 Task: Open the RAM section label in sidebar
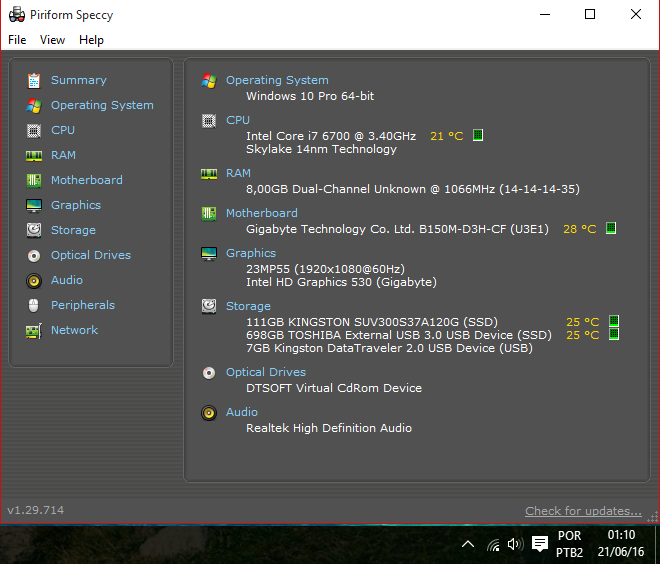click(63, 155)
